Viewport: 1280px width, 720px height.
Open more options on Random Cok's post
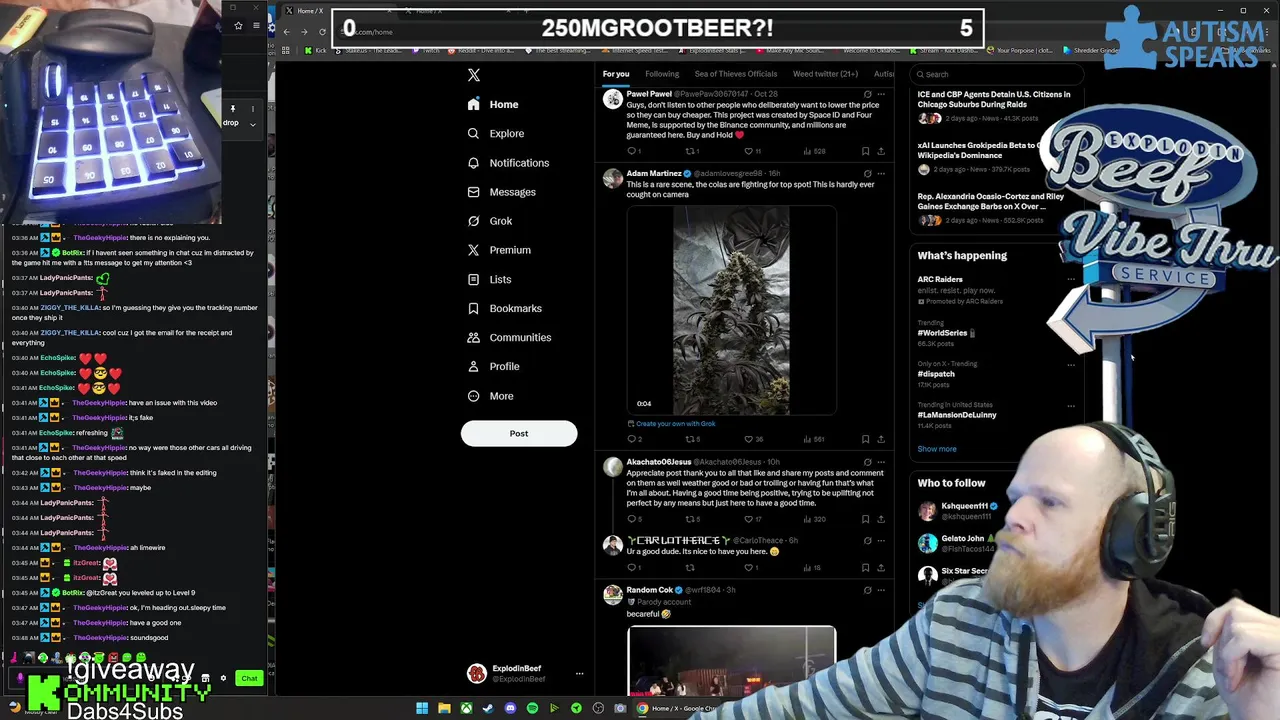[x=881, y=590]
